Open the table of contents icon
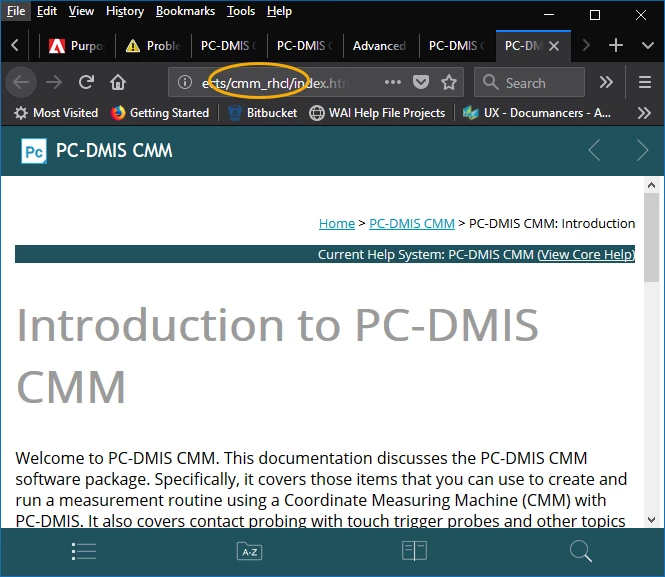 [84, 551]
